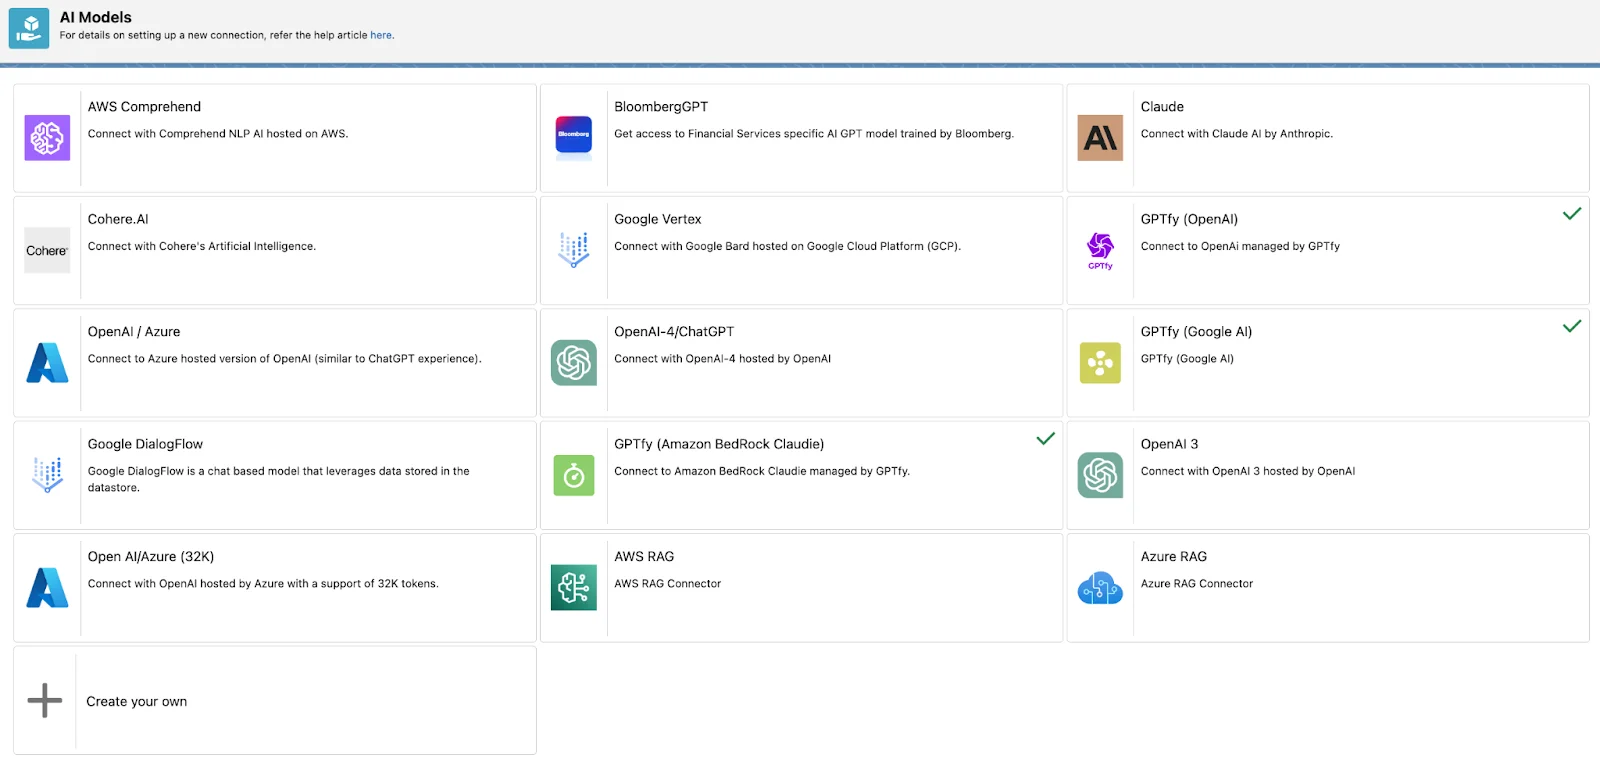1600x766 pixels.
Task: Select the BloombergGPT logo icon
Action: [574, 136]
